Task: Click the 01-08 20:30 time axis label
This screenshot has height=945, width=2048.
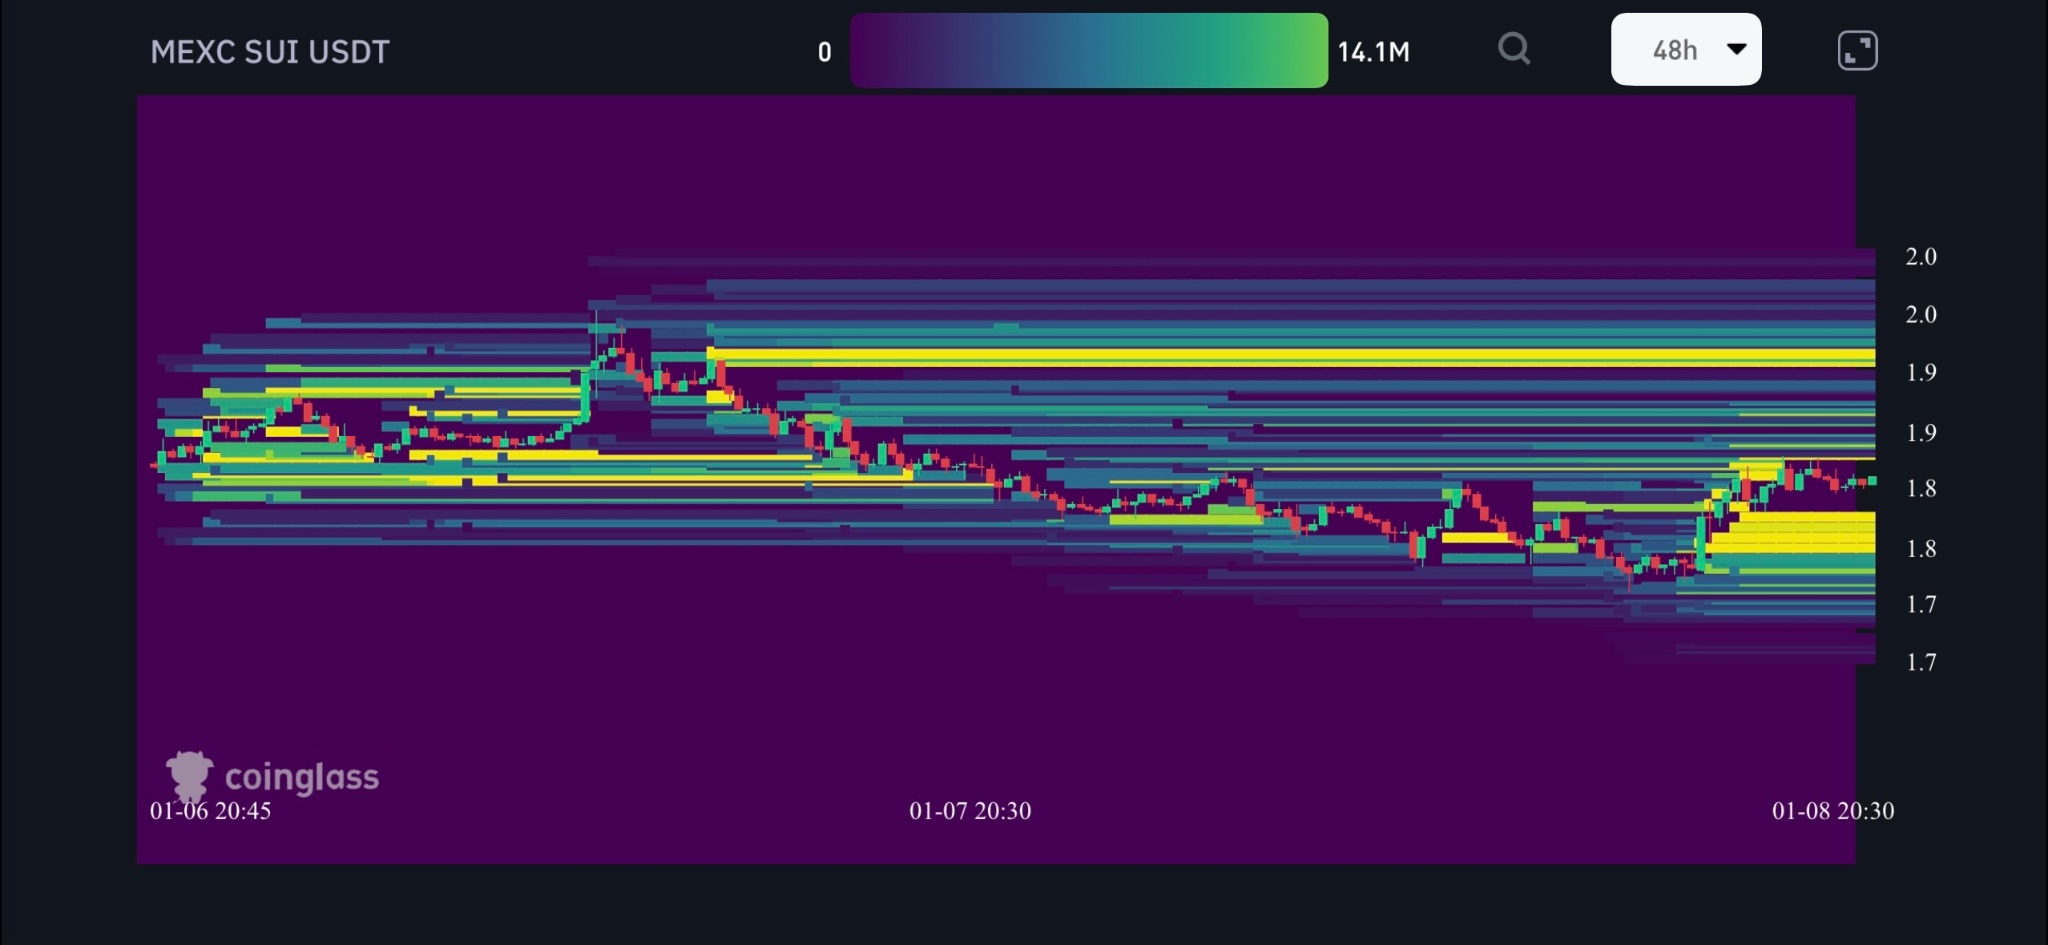Action: [x=1833, y=811]
